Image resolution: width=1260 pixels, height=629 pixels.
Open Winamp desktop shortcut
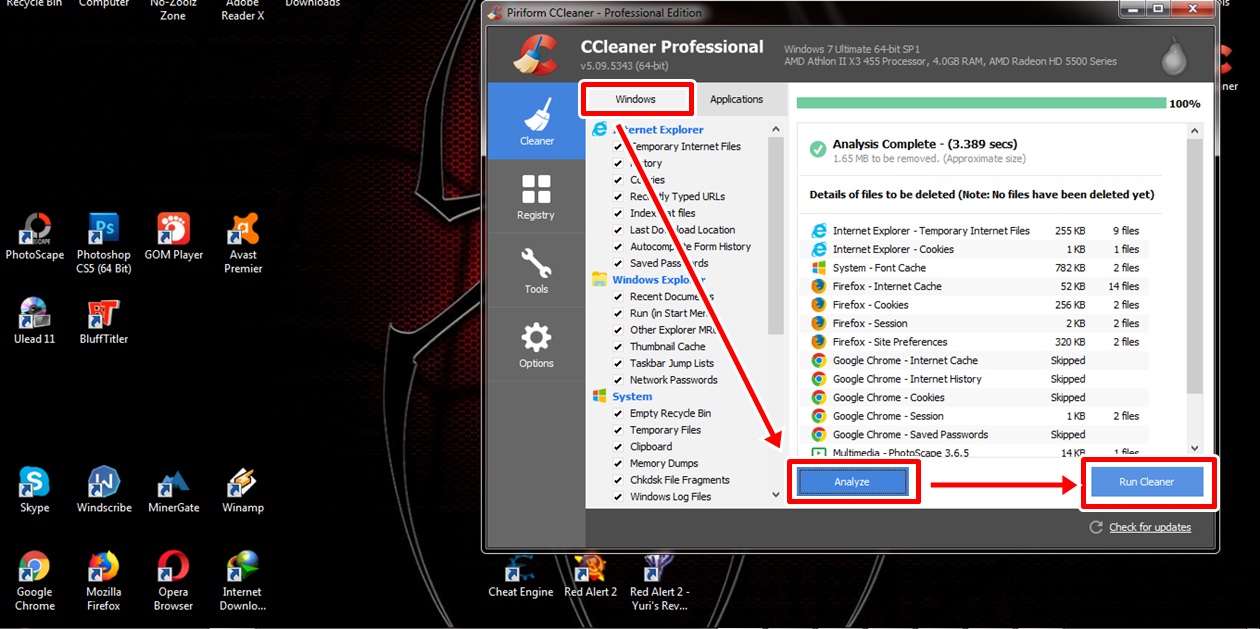(243, 490)
